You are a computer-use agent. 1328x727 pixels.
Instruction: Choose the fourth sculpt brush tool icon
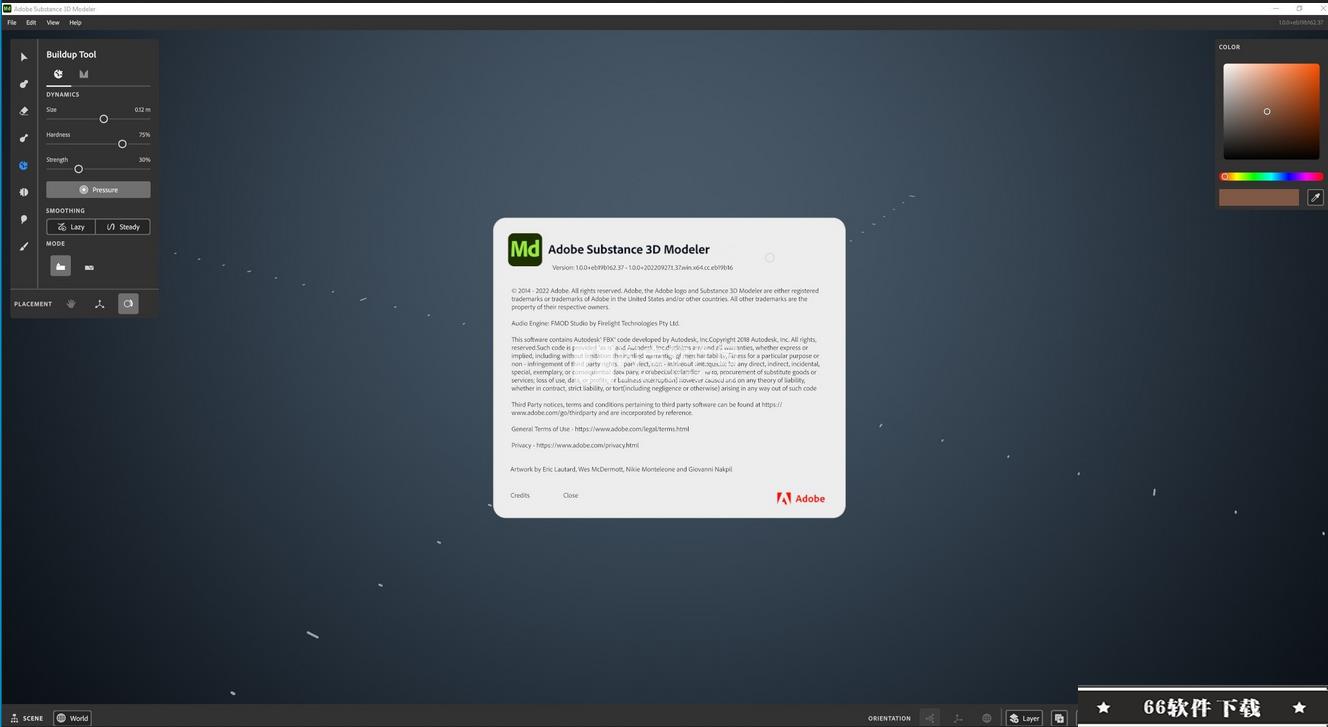(24, 138)
